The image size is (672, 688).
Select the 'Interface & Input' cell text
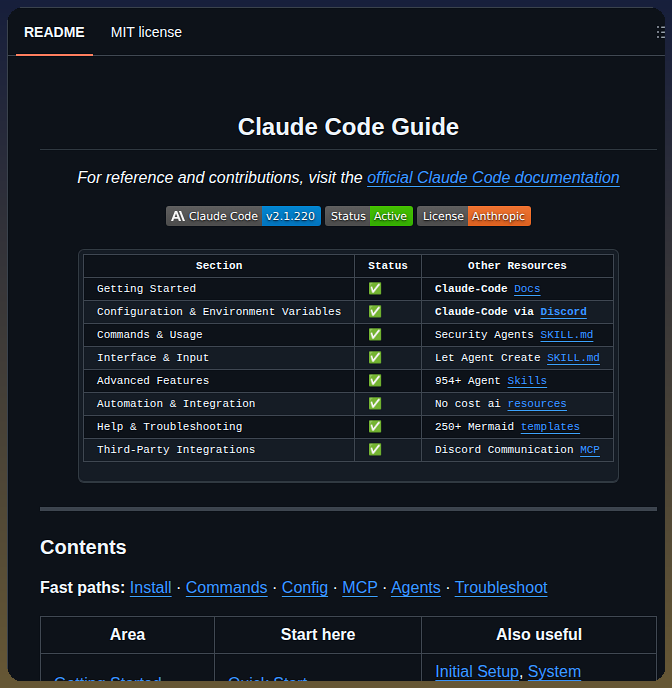(x=153, y=358)
